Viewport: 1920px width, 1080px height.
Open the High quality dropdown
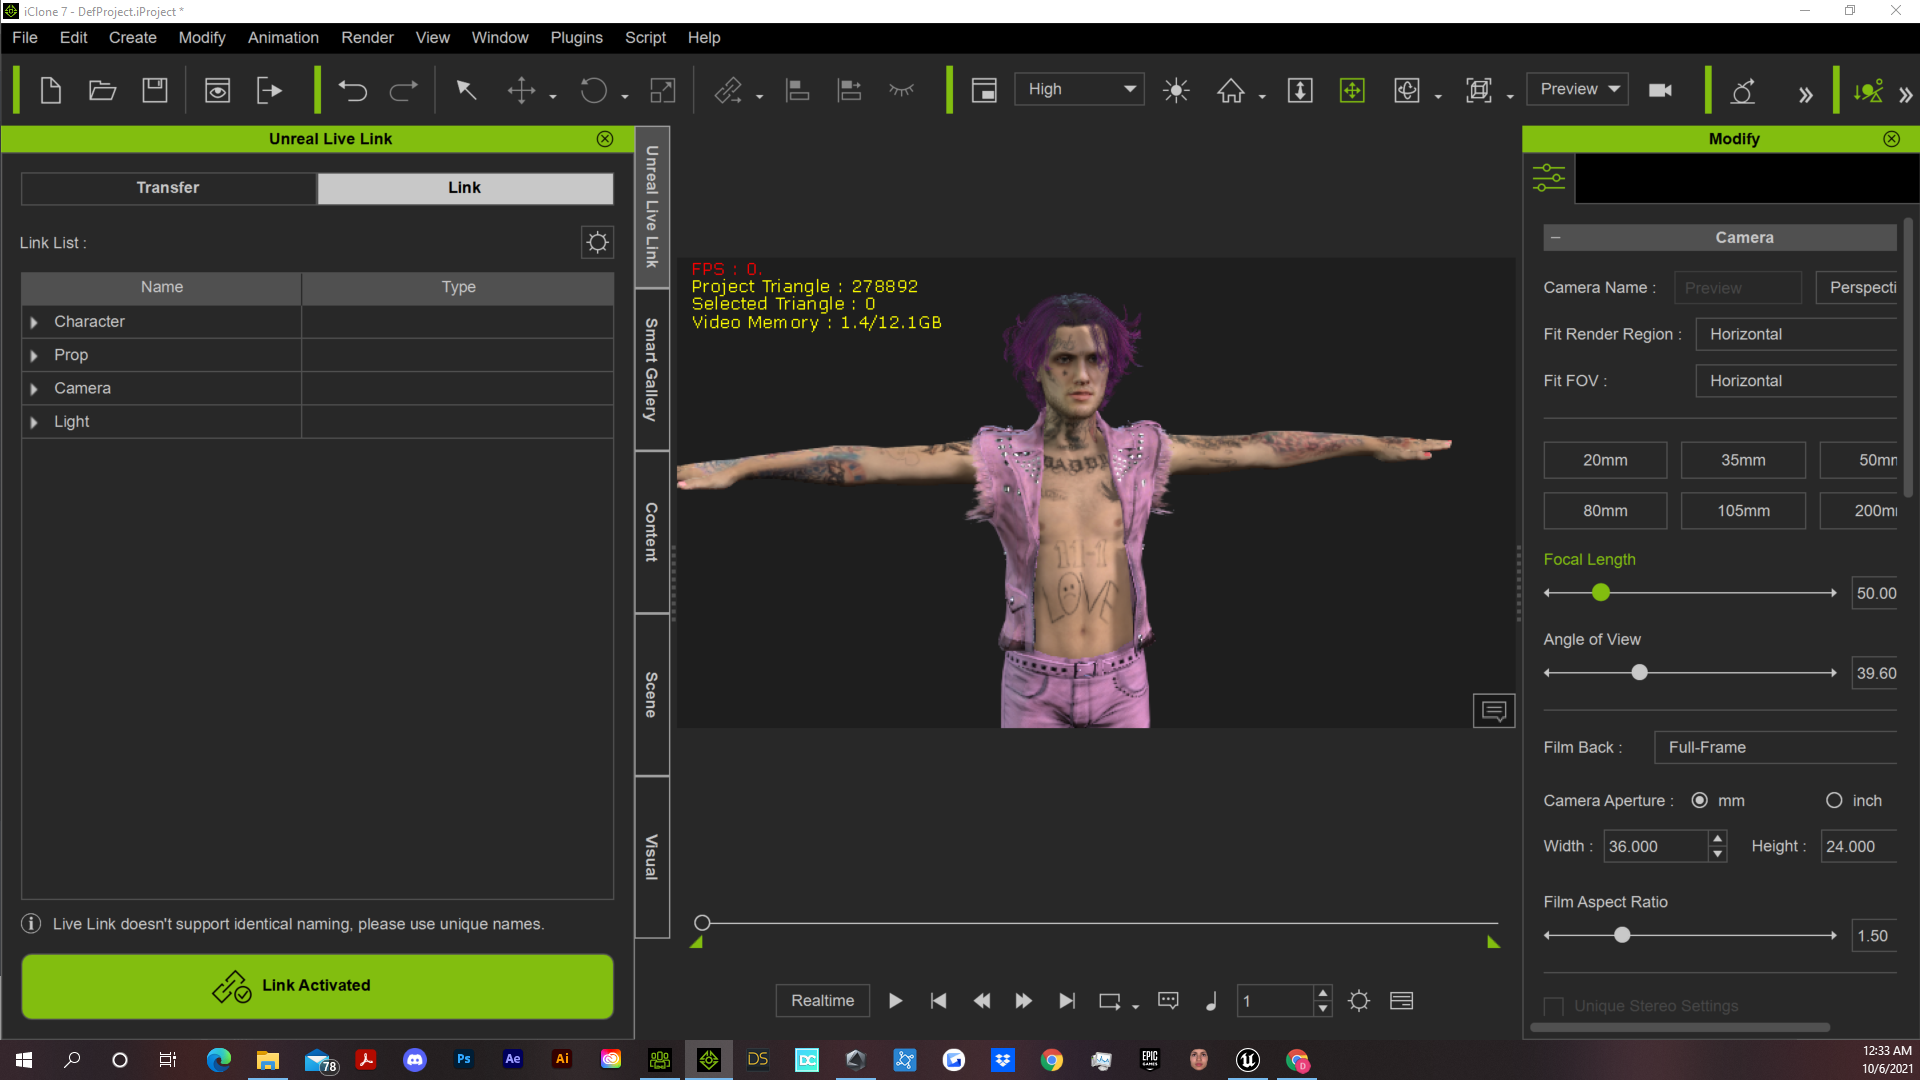[x=1079, y=89]
